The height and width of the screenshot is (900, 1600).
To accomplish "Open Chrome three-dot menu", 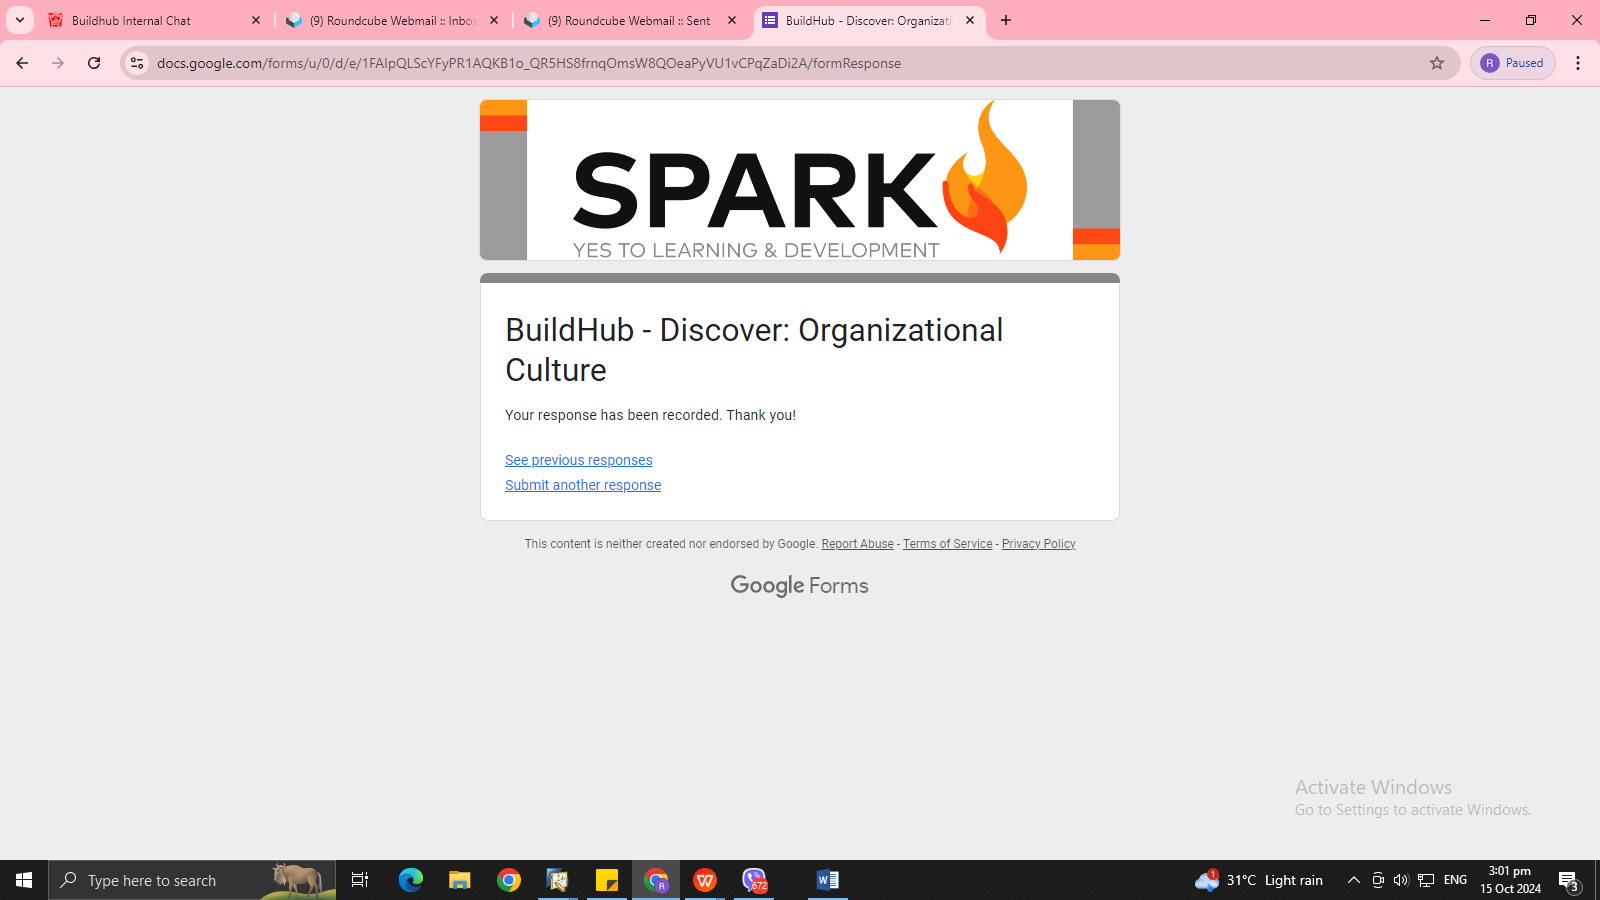I will (x=1578, y=63).
